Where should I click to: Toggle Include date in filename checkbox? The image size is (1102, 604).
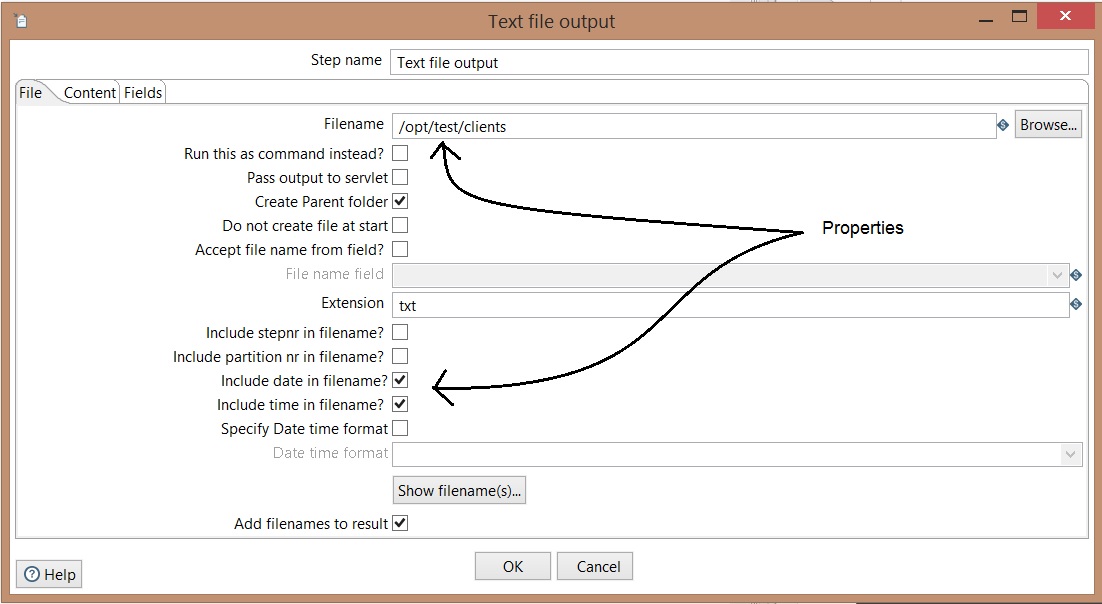[x=400, y=381]
